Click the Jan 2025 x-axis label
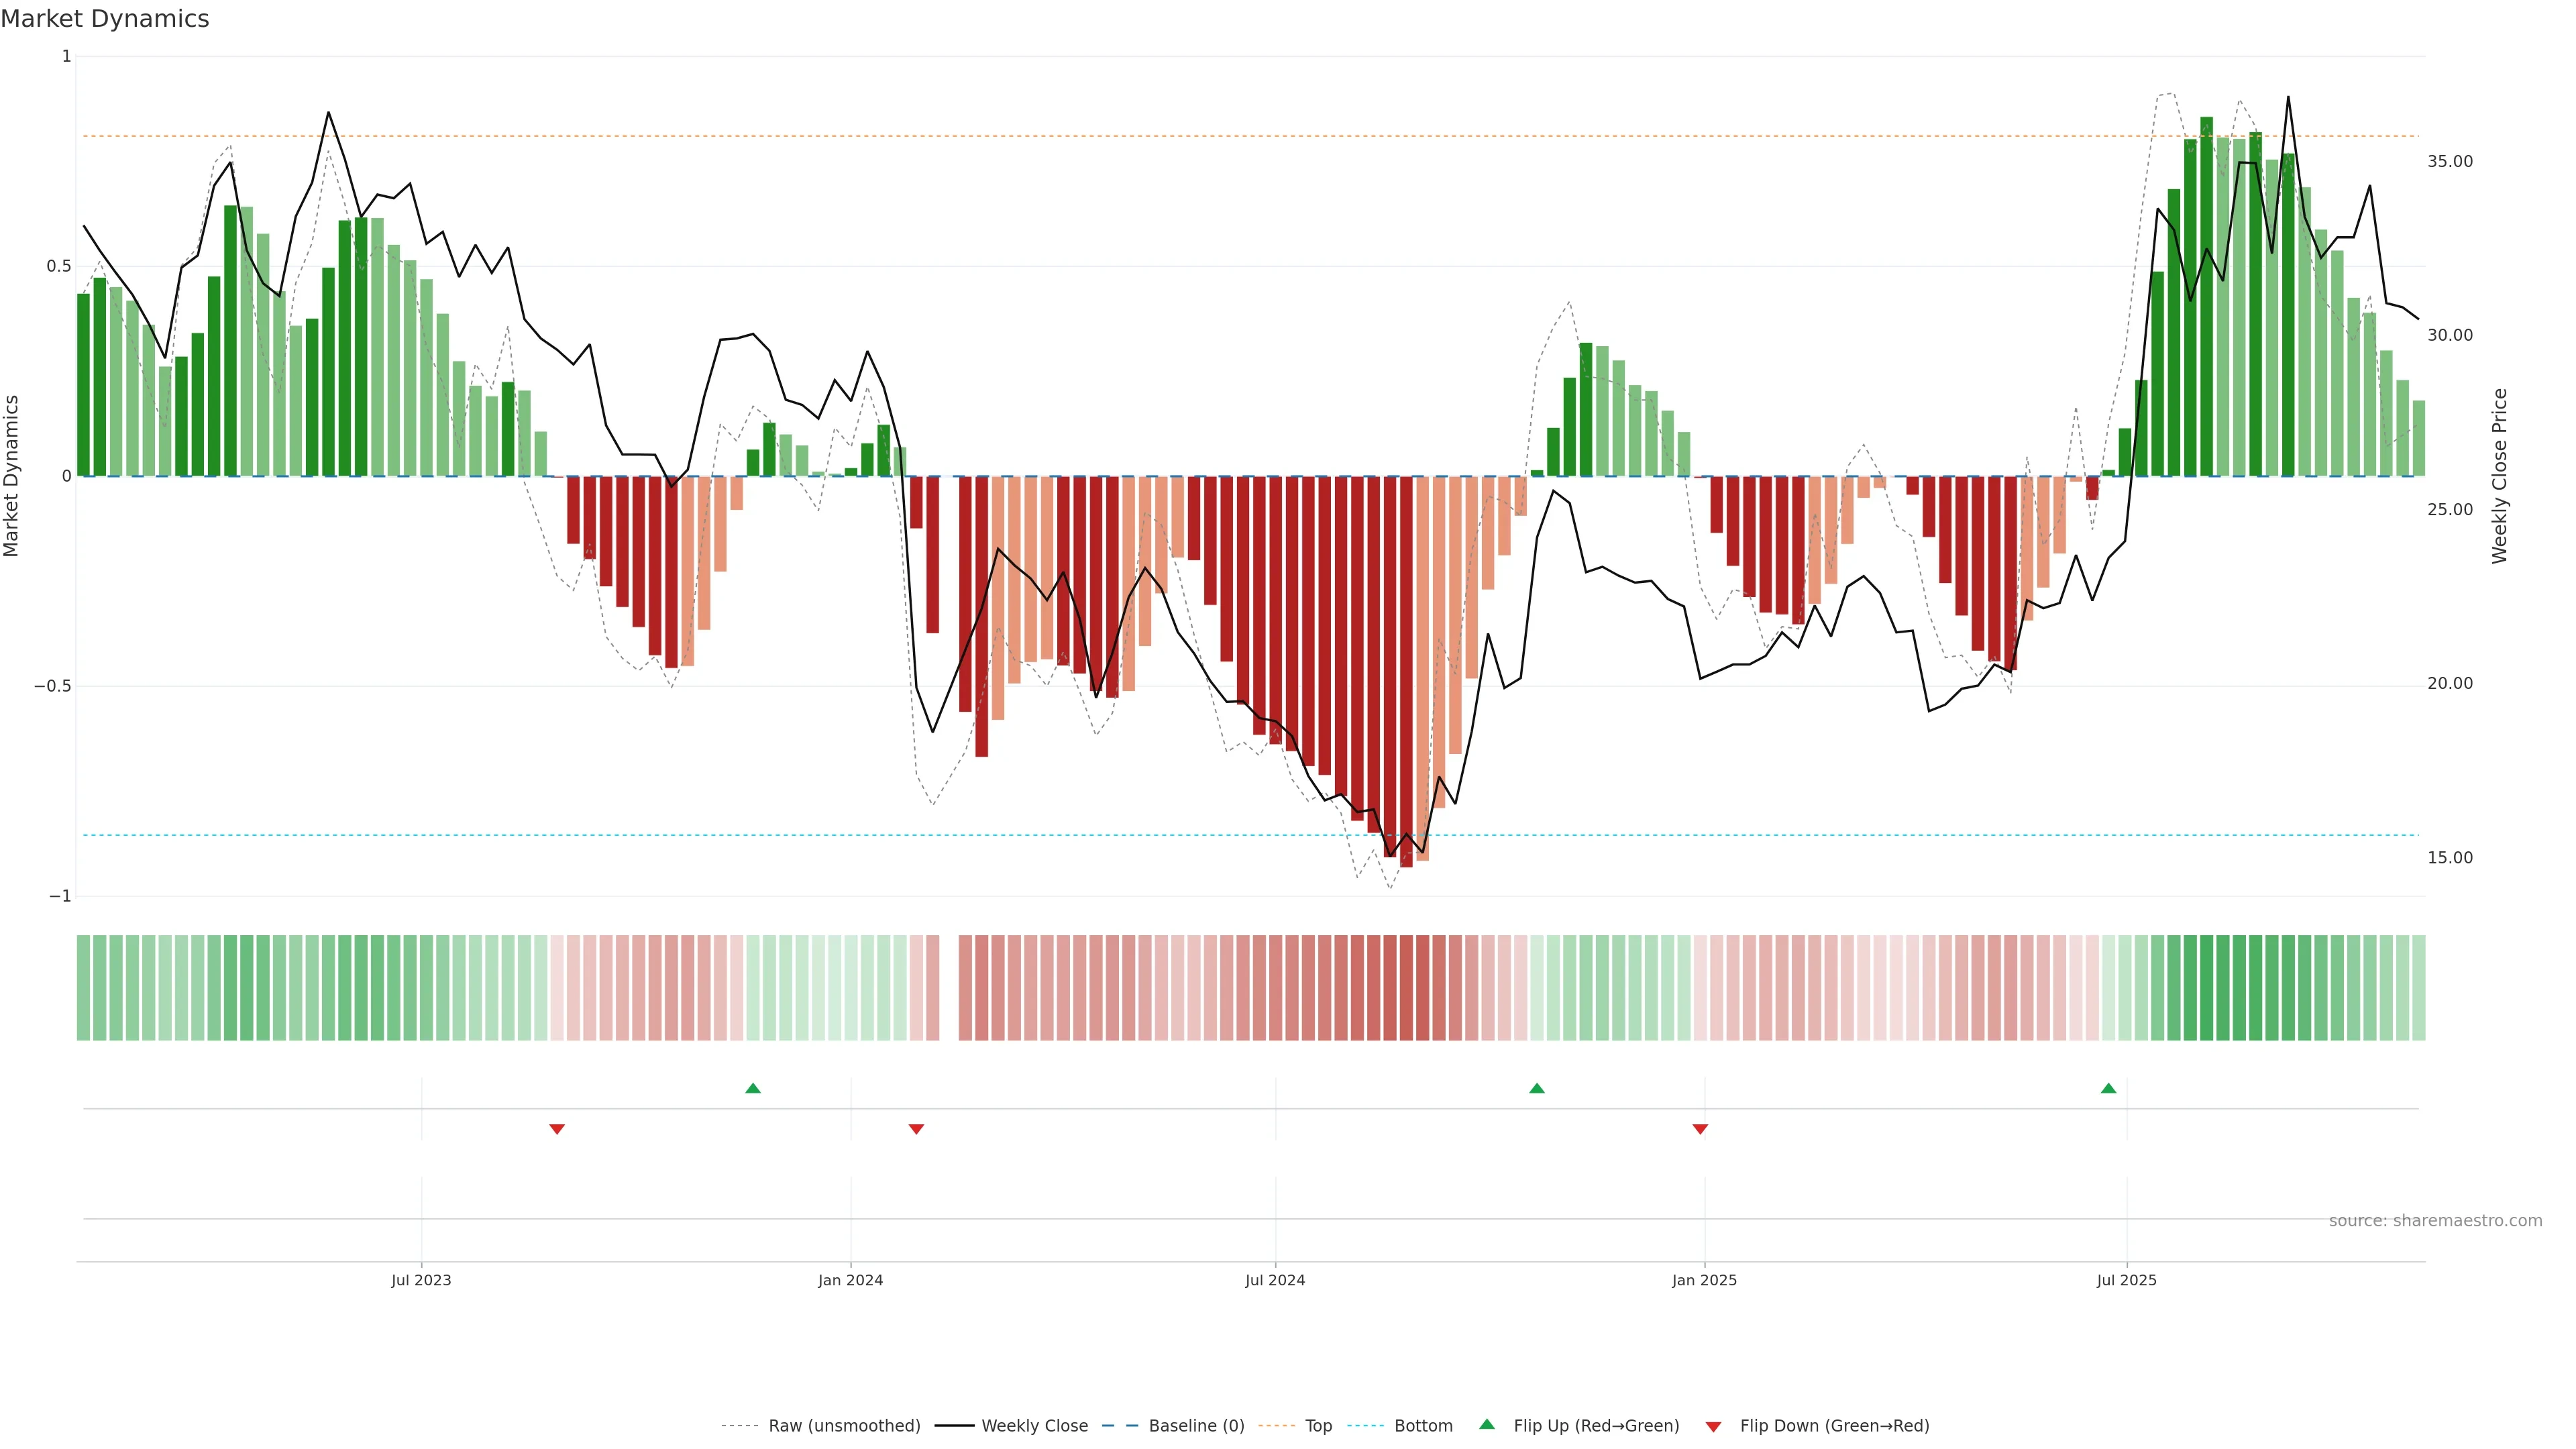2576x1449 pixels. [x=1704, y=1280]
